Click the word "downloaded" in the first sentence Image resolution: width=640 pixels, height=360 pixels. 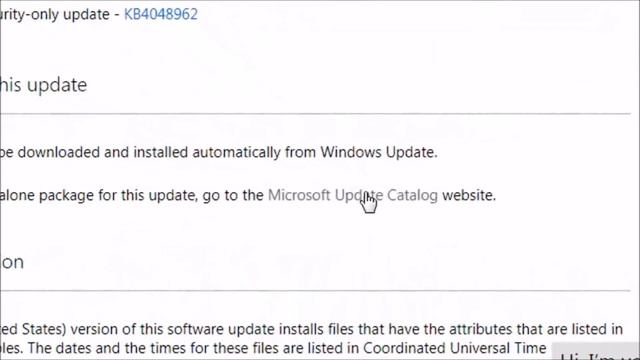[x=59, y=152]
